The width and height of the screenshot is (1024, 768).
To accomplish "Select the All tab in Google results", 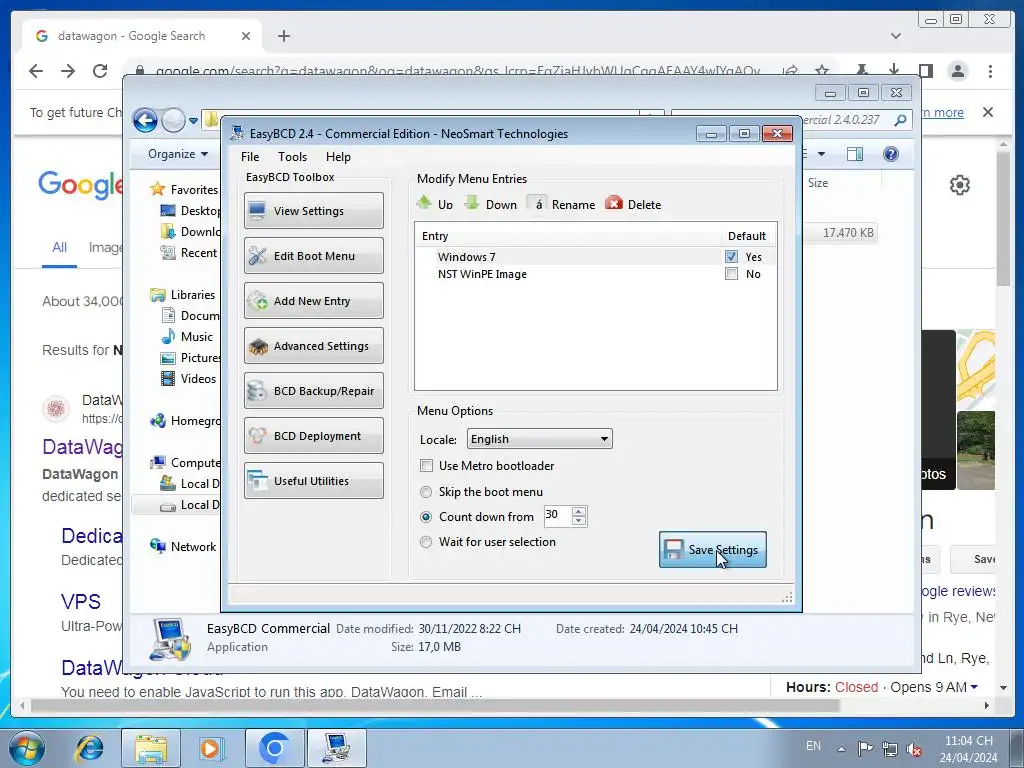I will (x=59, y=248).
